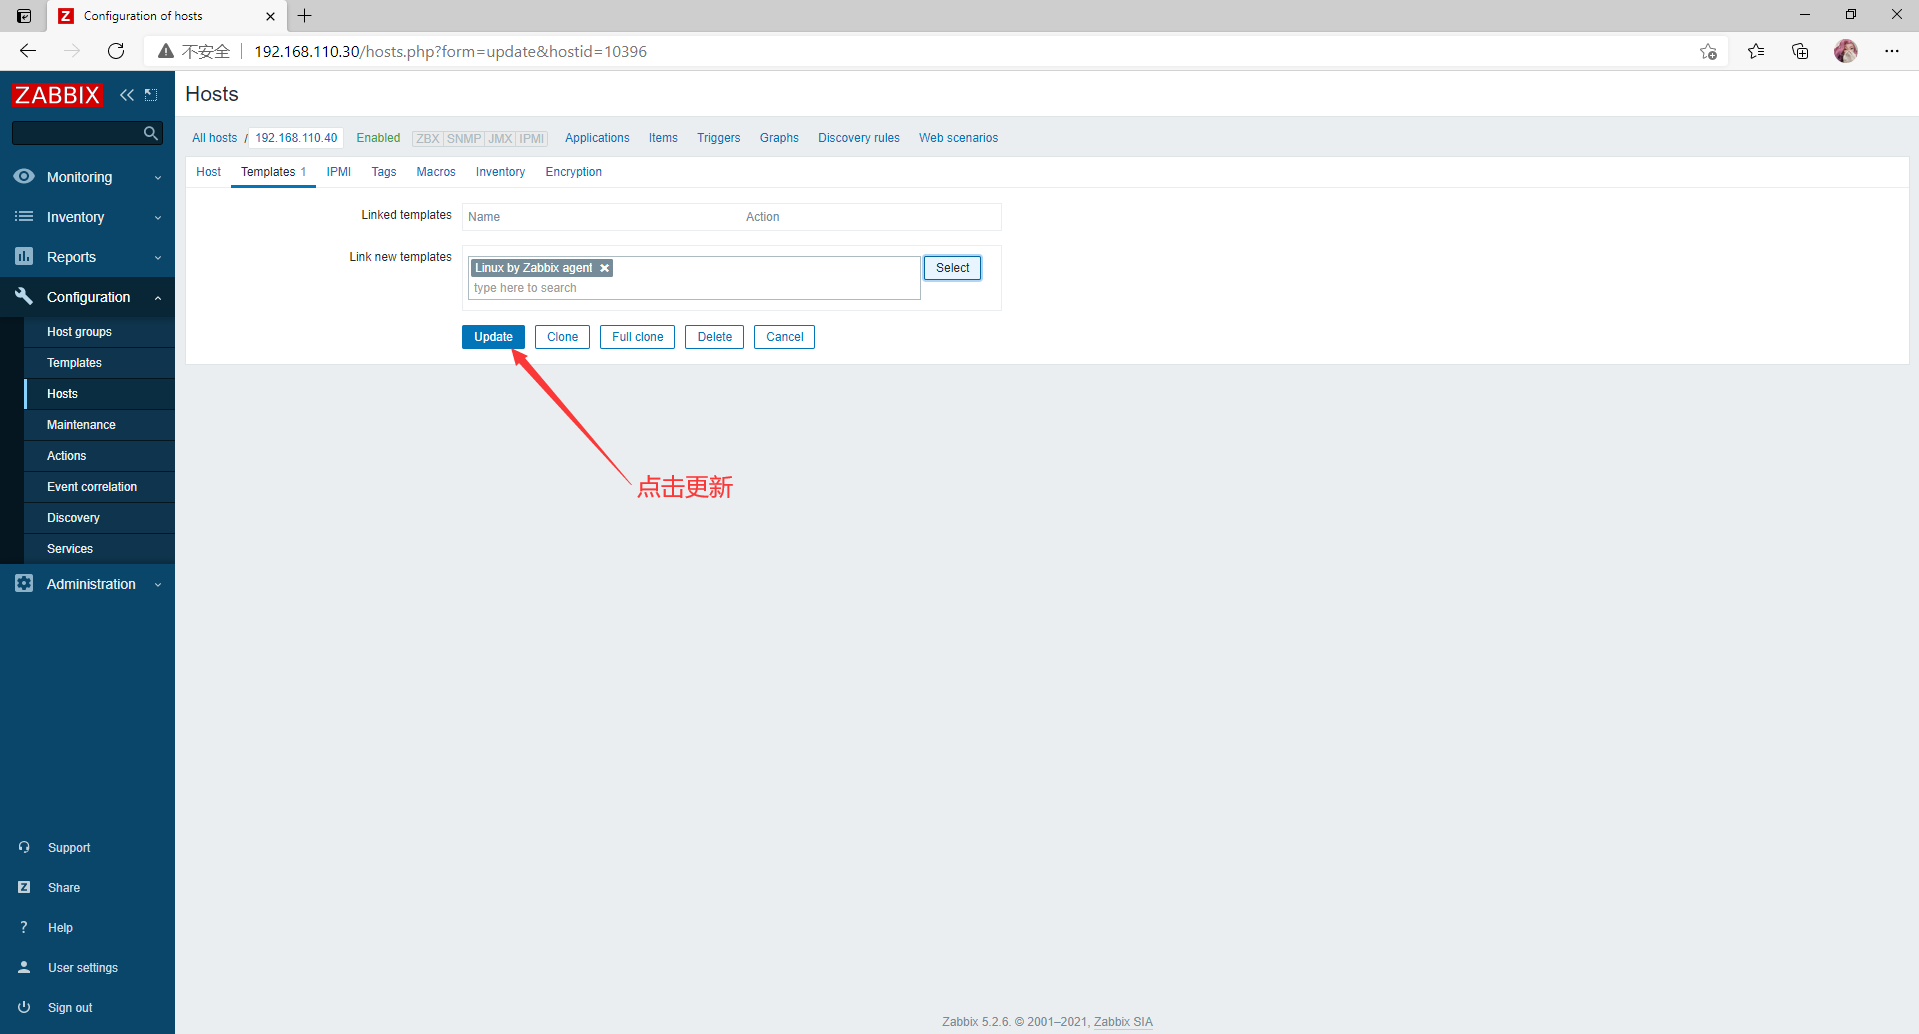1919x1034 pixels.
Task: Open the Graphs link
Action: click(779, 138)
